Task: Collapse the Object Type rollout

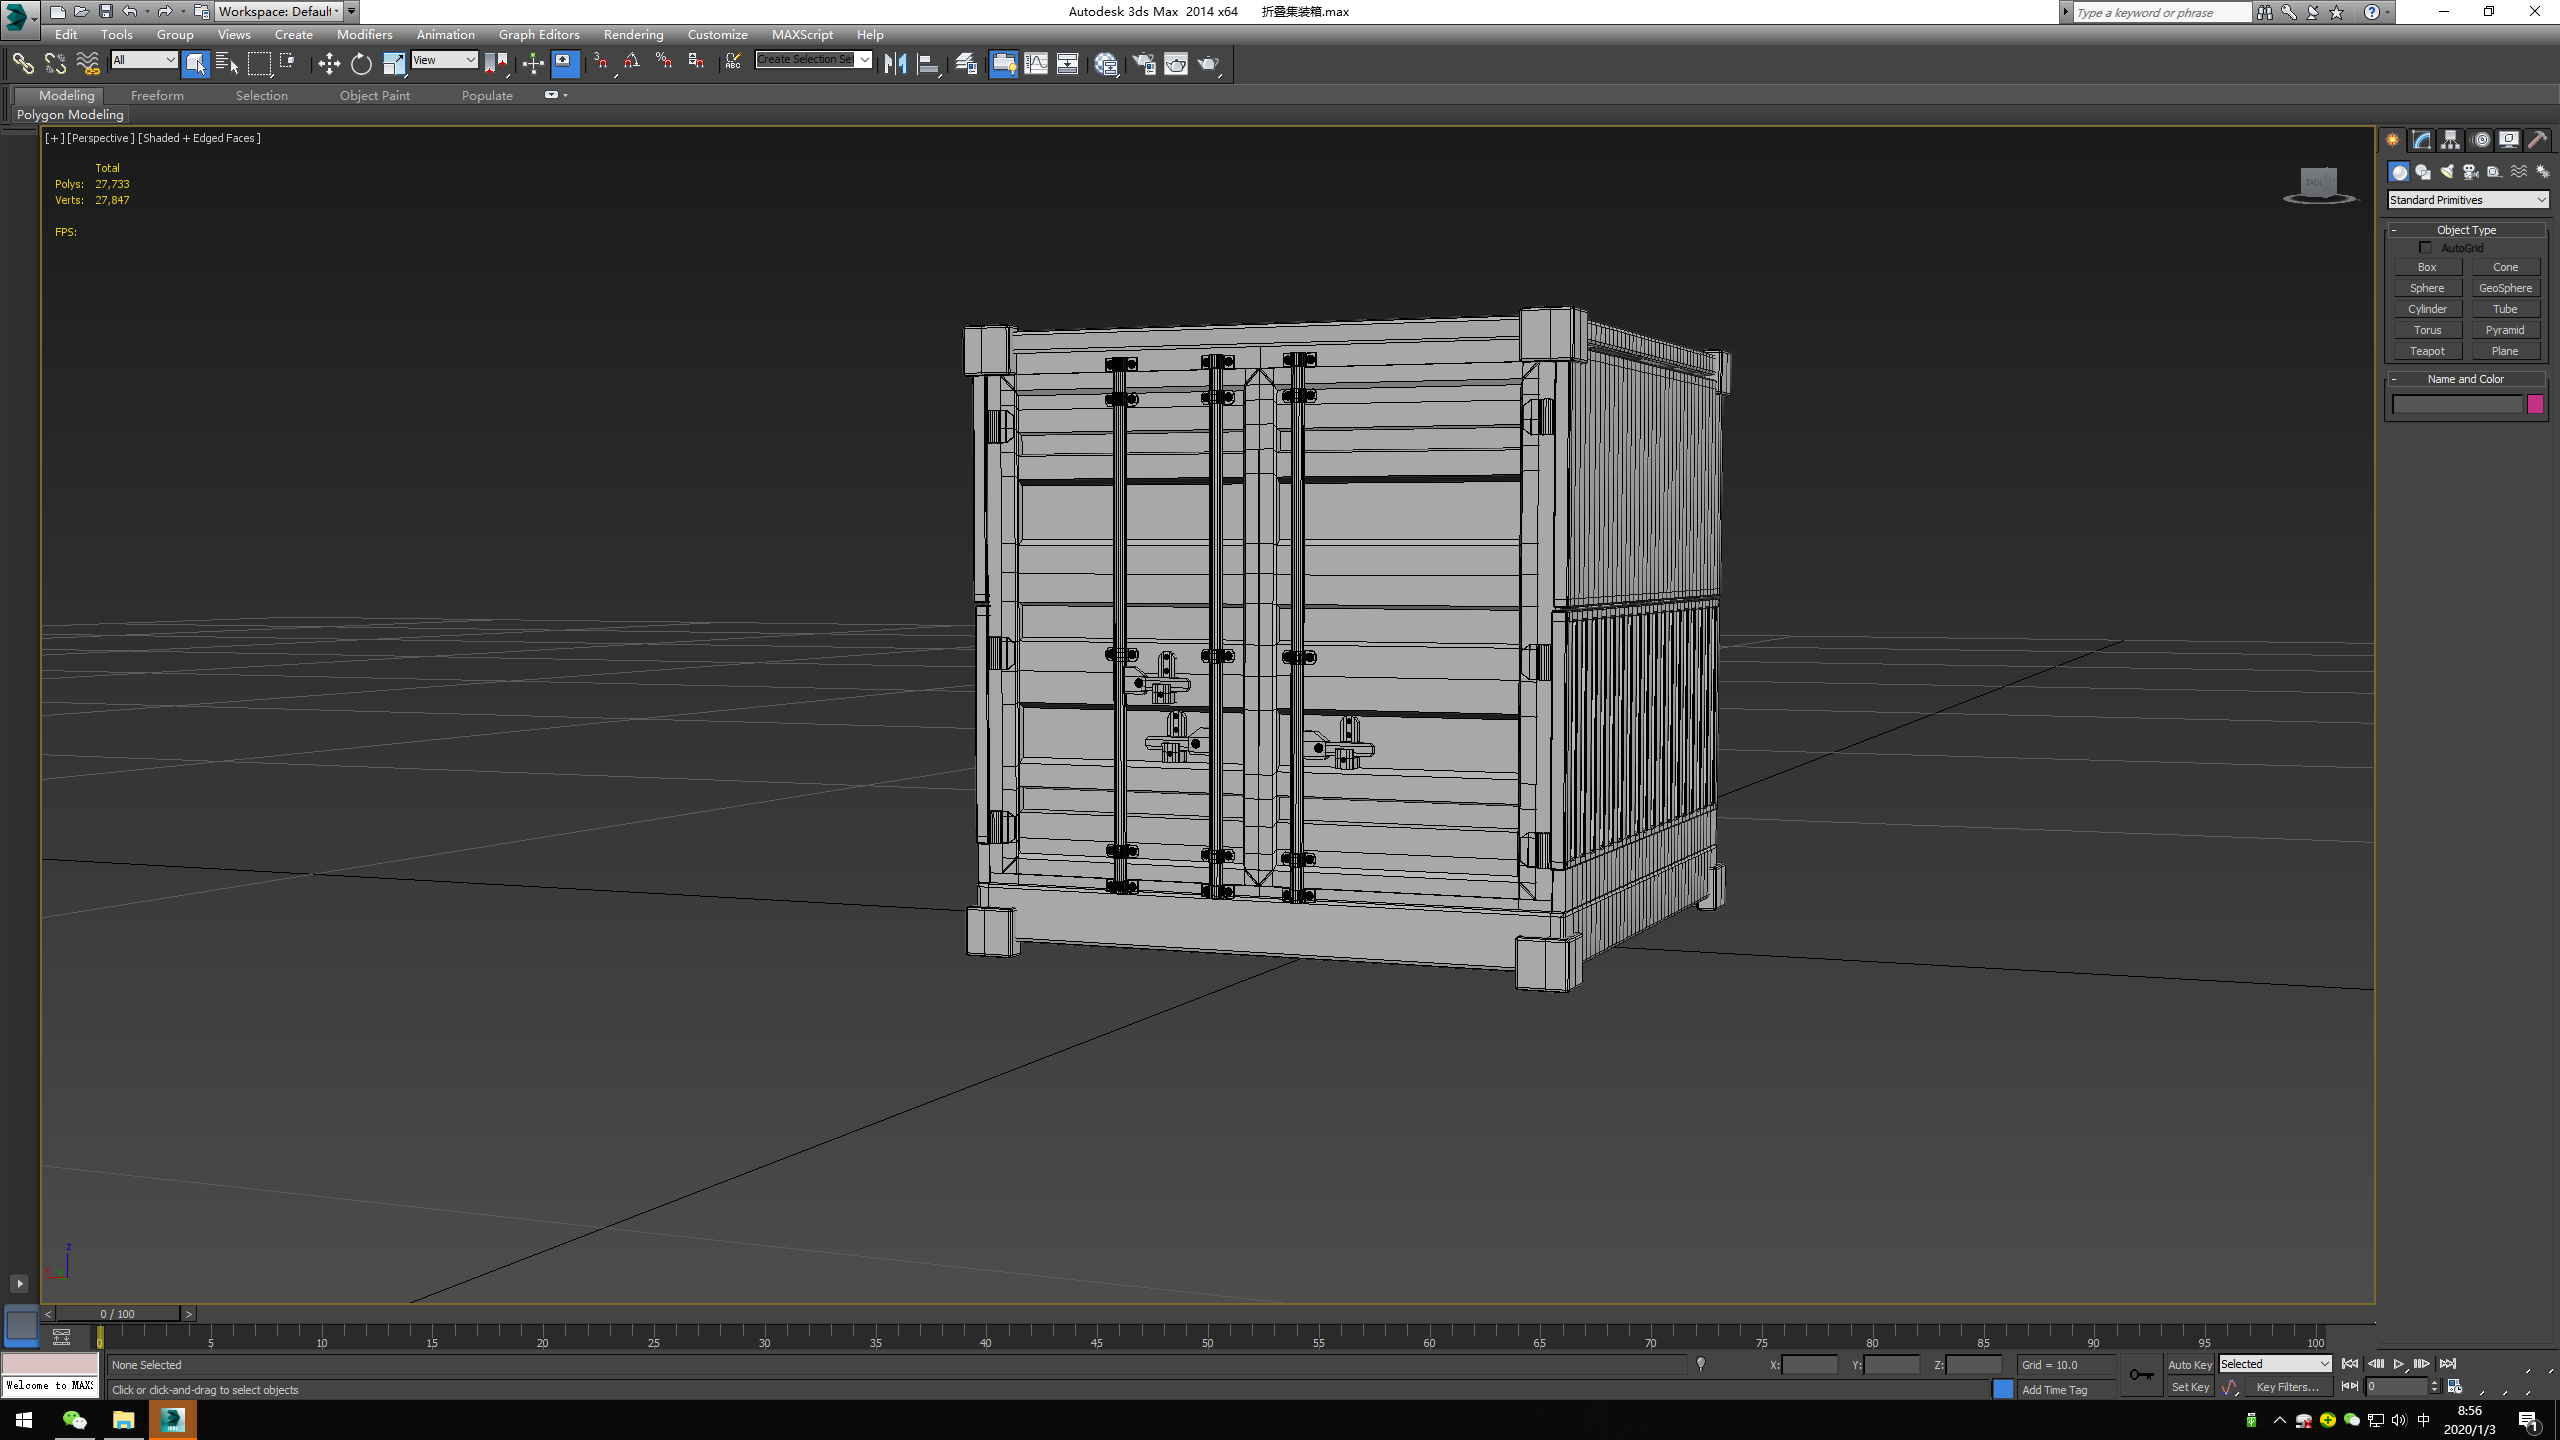Action: [x=2465, y=230]
